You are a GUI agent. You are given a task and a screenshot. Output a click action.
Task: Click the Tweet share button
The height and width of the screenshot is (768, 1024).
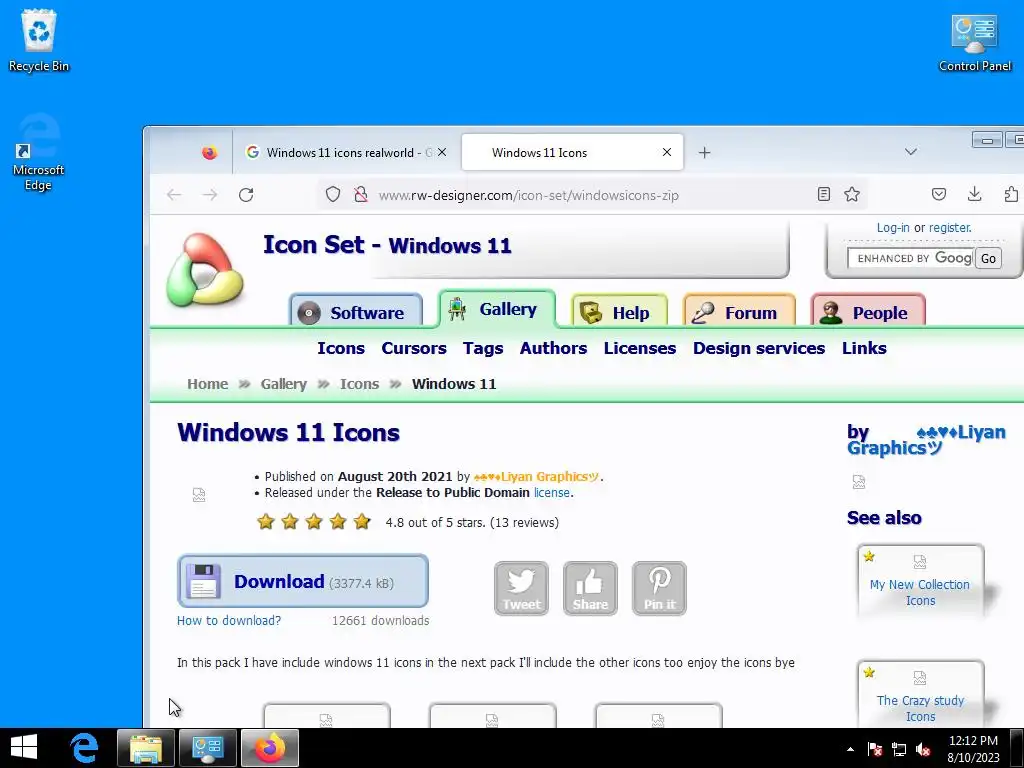tap(521, 588)
